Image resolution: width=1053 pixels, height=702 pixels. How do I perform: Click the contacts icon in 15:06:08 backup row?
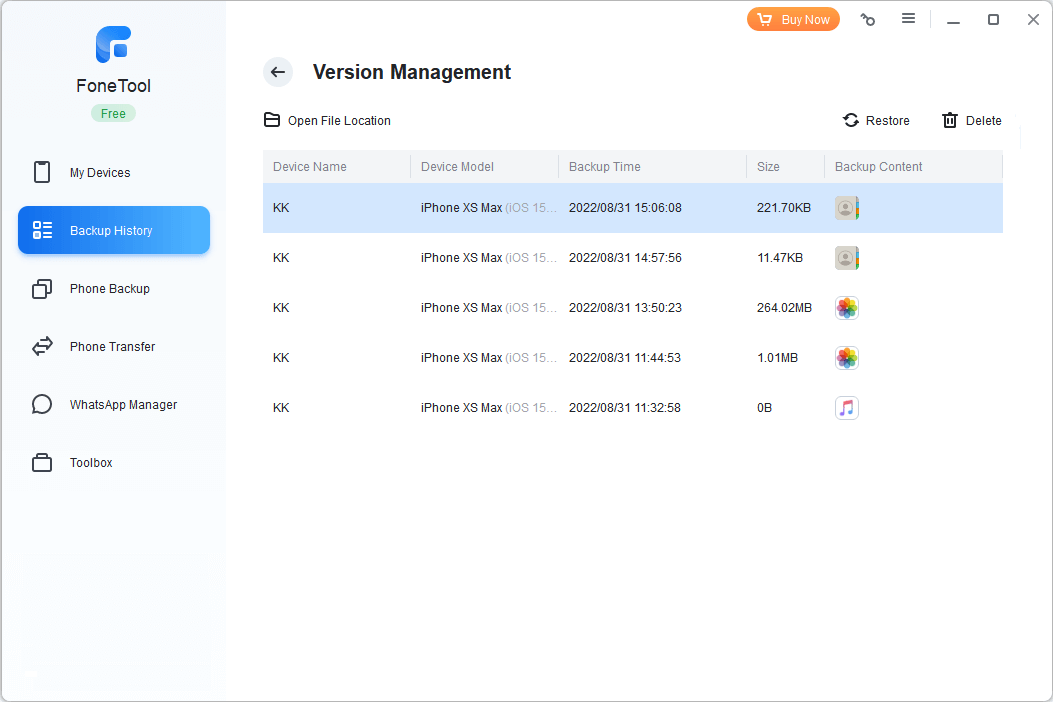847,208
